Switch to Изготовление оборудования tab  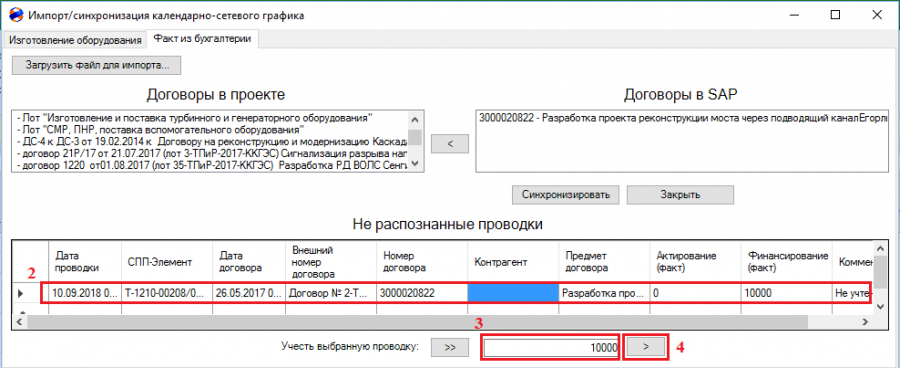coord(75,40)
